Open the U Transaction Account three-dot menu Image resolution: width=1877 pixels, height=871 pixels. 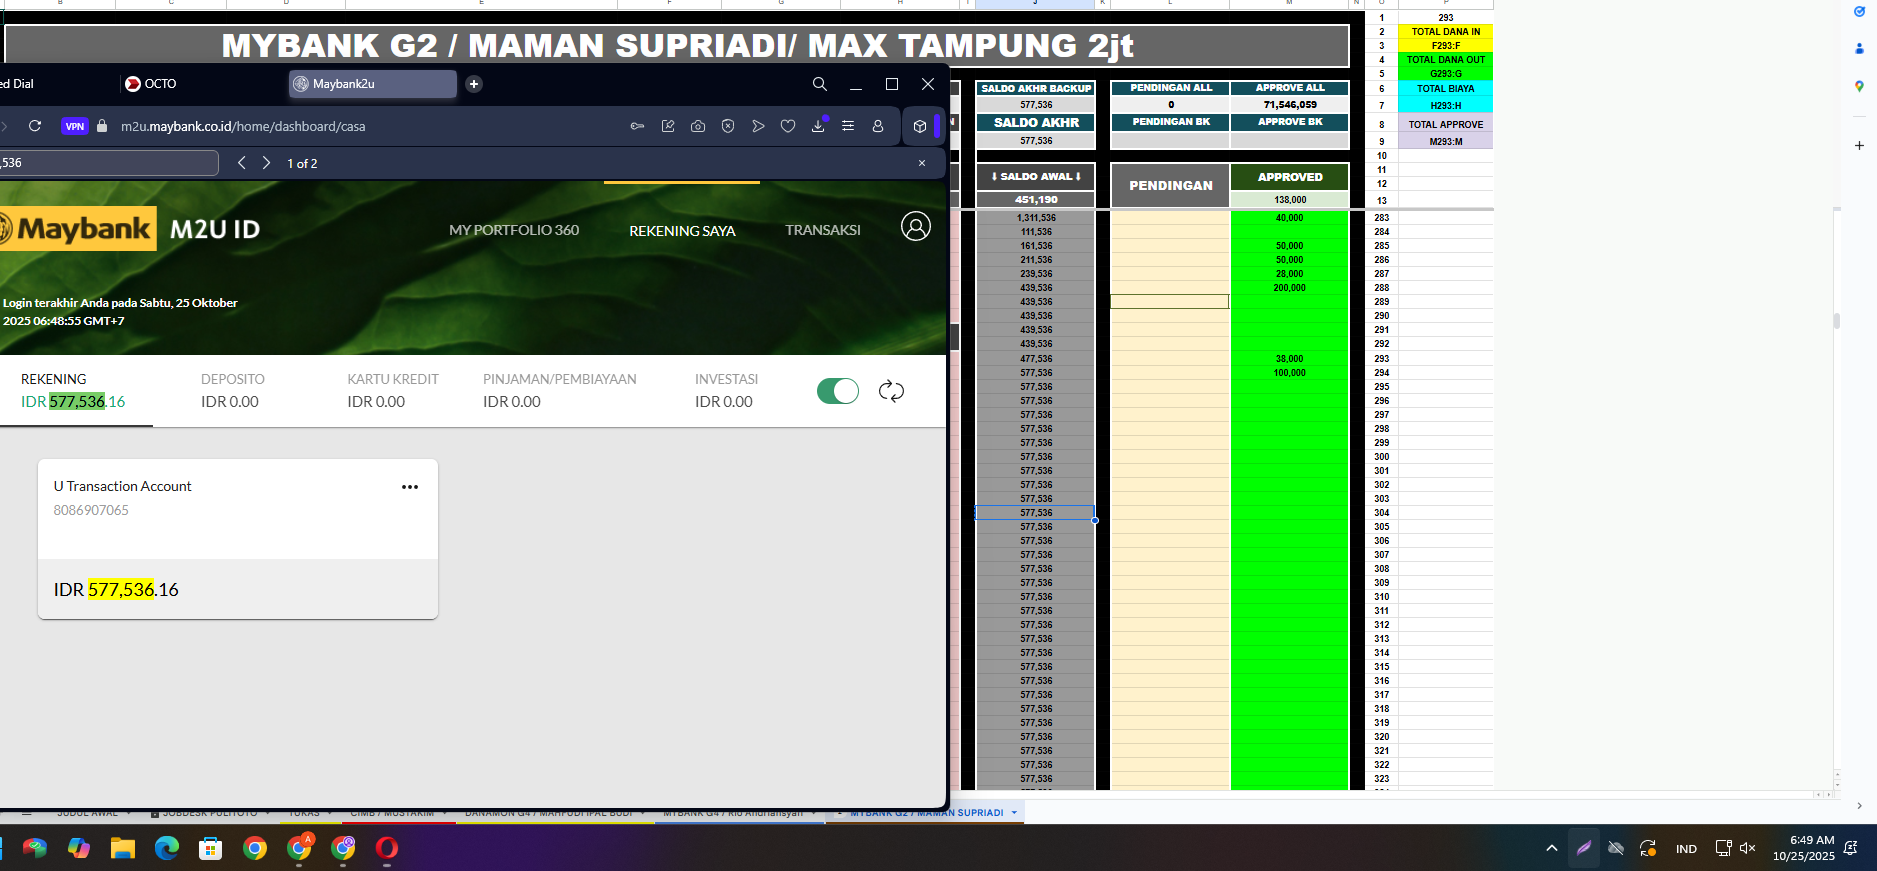pyautogui.click(x=410, y=487)
